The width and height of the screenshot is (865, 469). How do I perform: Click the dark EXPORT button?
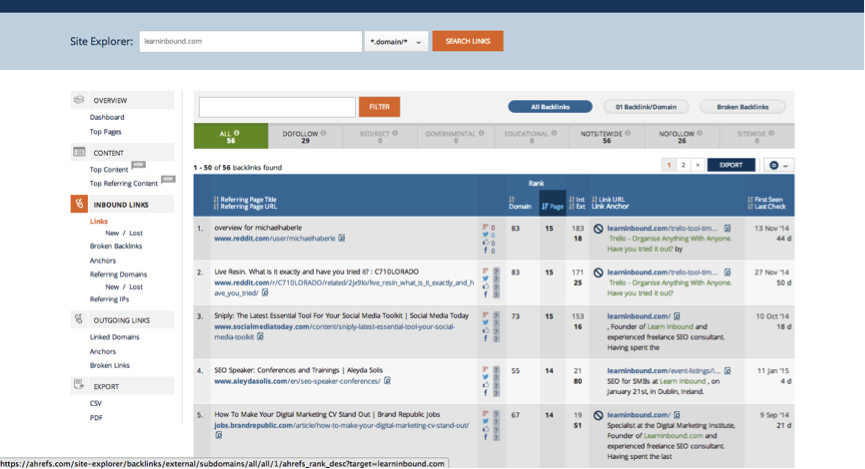pyautogui.click(x=731, y=165)
